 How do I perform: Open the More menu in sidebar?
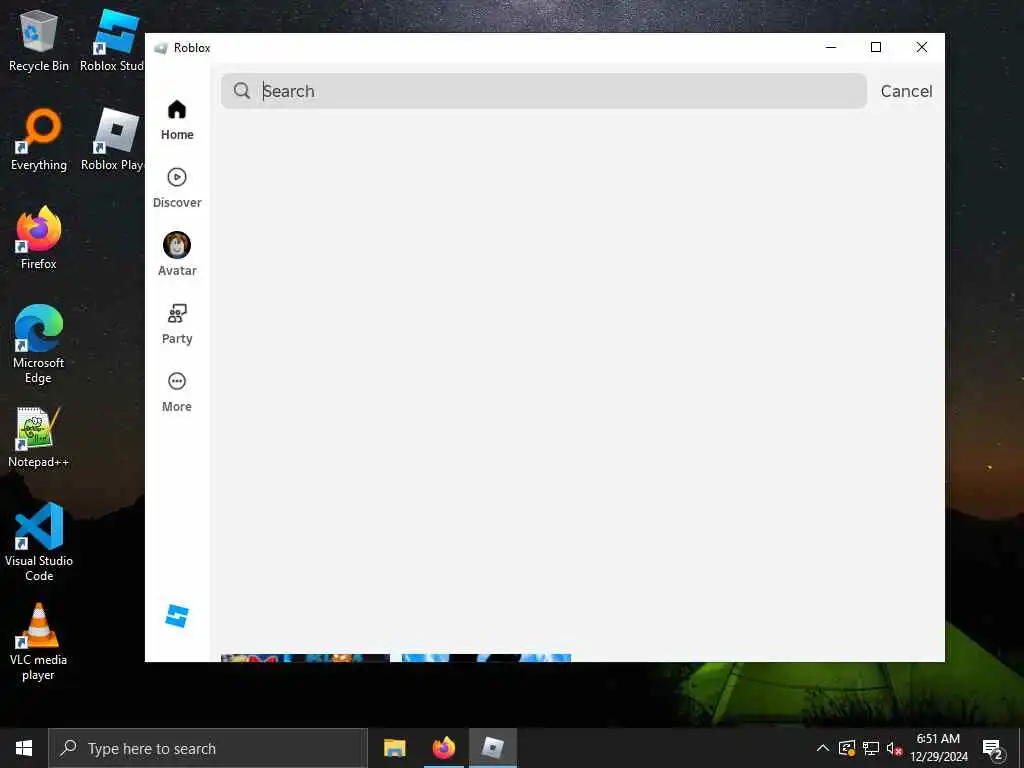coord(177,392)
